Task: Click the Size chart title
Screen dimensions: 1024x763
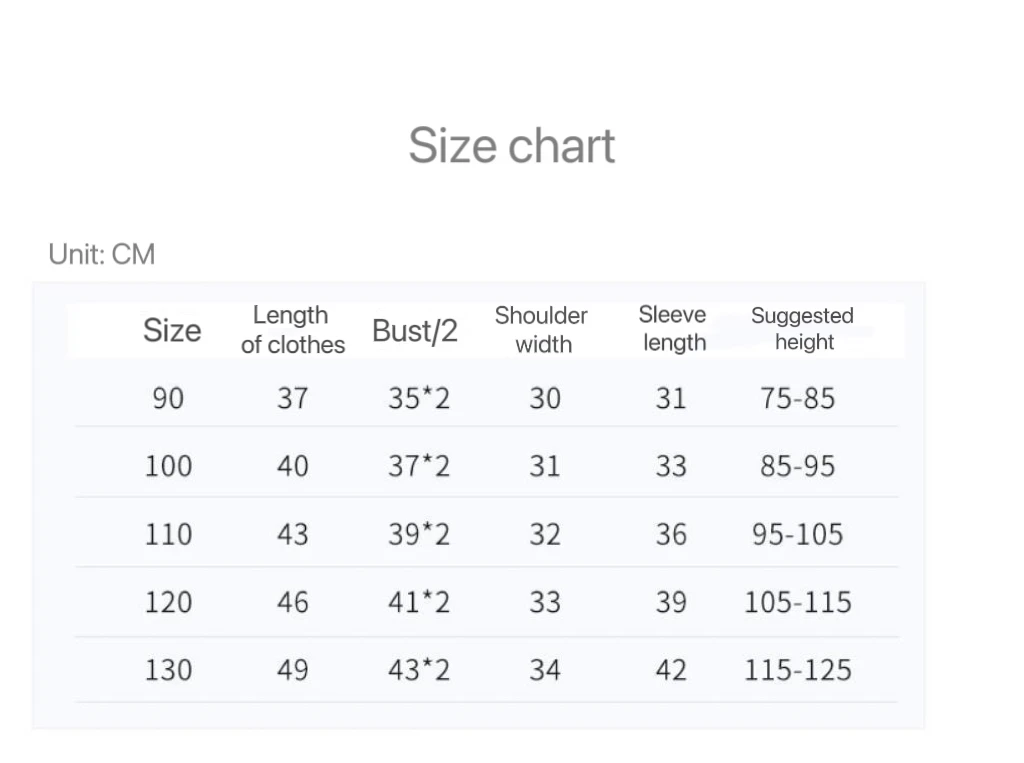Action: (511, 146)
